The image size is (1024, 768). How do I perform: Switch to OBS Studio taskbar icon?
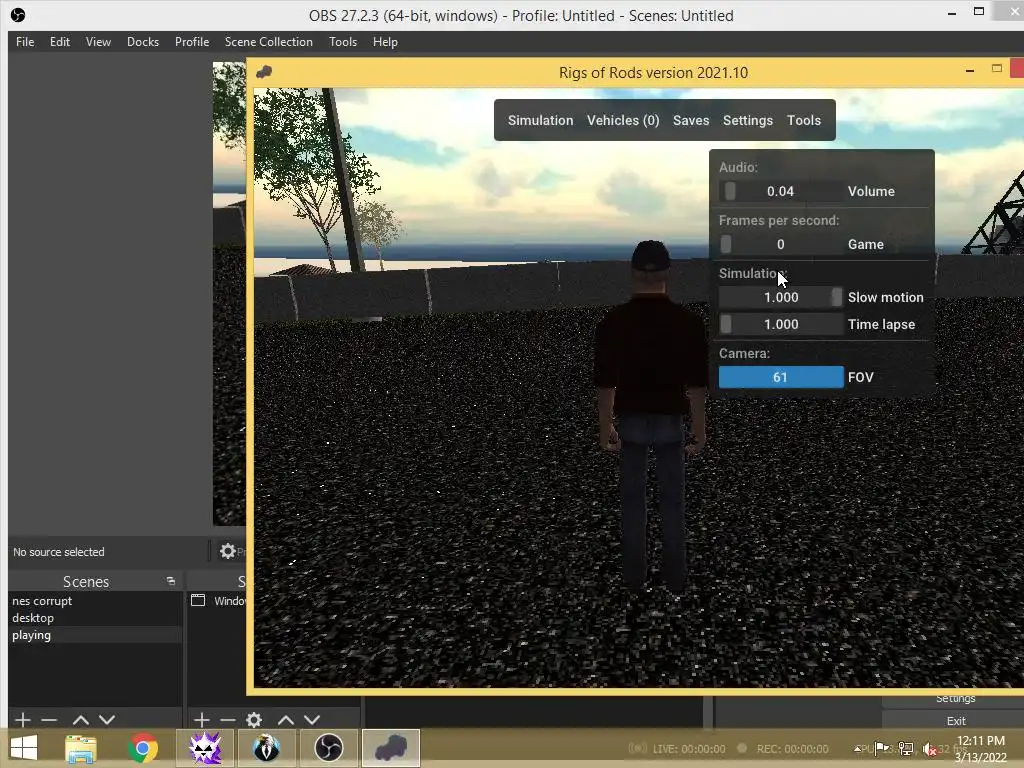[x=328, y=748]
